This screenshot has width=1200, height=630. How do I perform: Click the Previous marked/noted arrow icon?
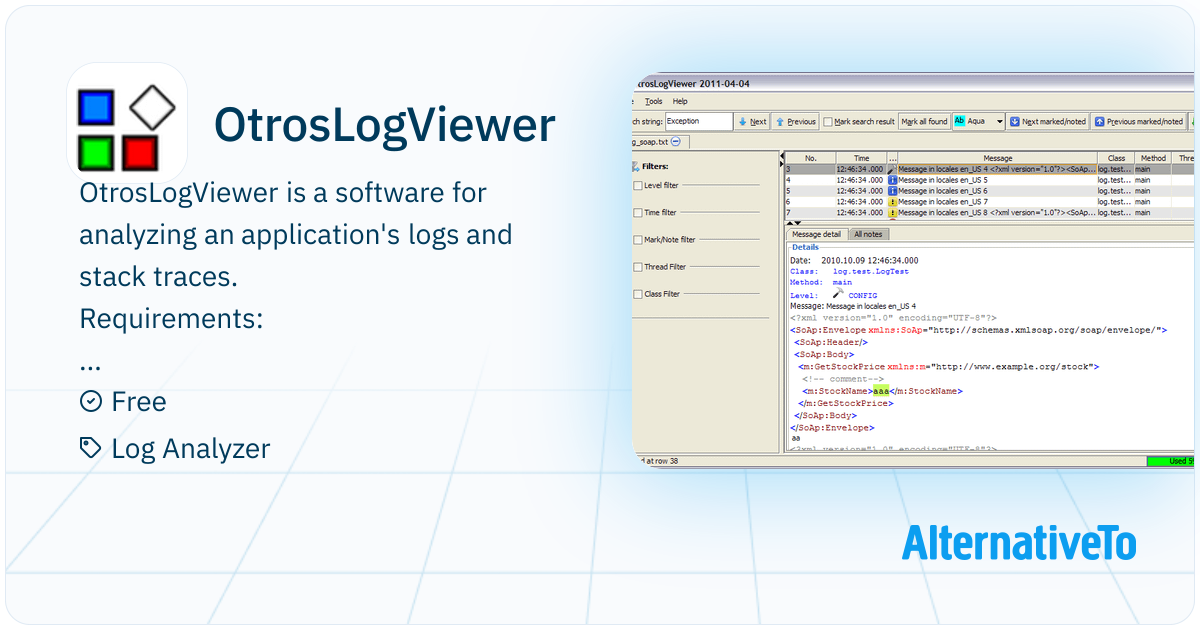click(x=1099, y=122)
